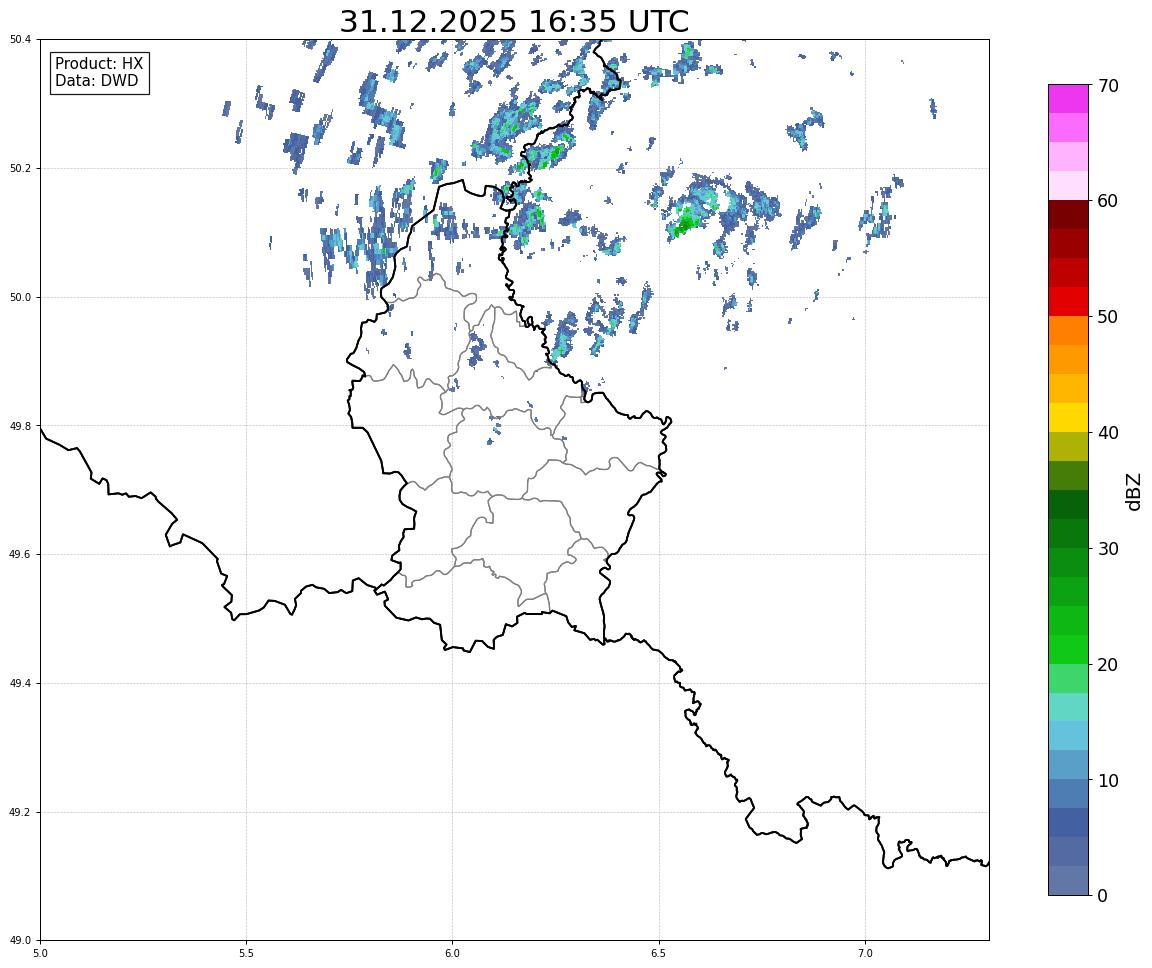Click the 'Data: DWD' label

[96, 81]
